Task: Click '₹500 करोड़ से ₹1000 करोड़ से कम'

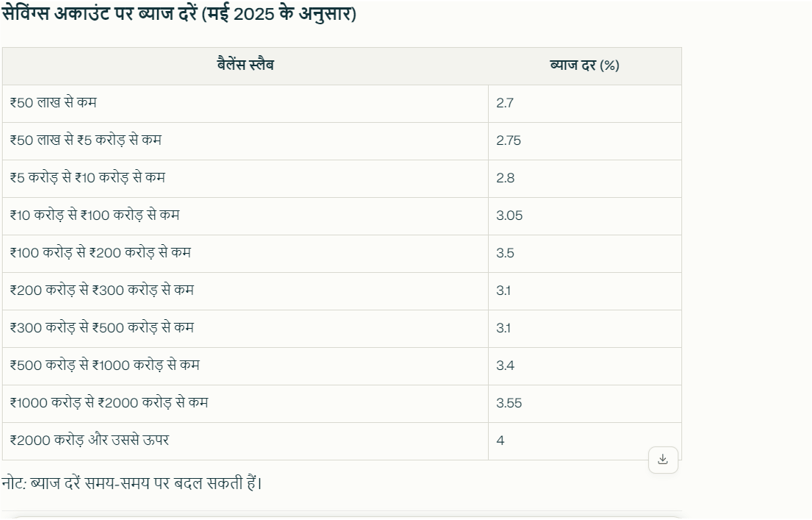Action: click(x=105, y=365)
